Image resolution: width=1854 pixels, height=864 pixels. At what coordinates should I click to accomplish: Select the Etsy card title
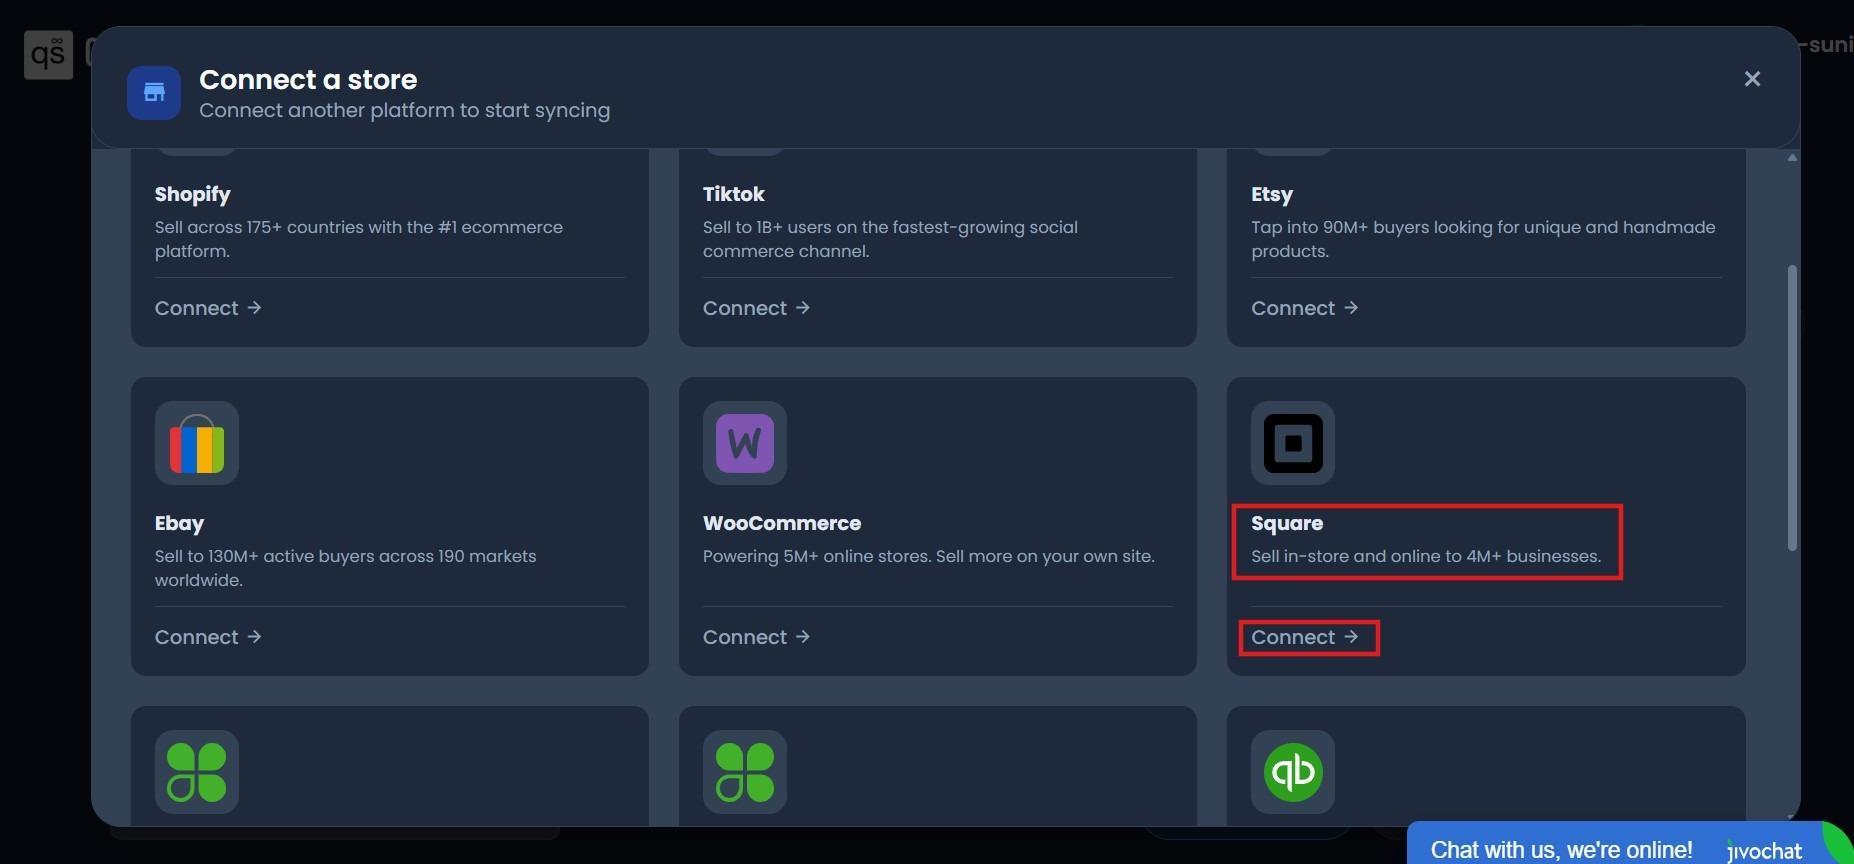pos(1272,194)
